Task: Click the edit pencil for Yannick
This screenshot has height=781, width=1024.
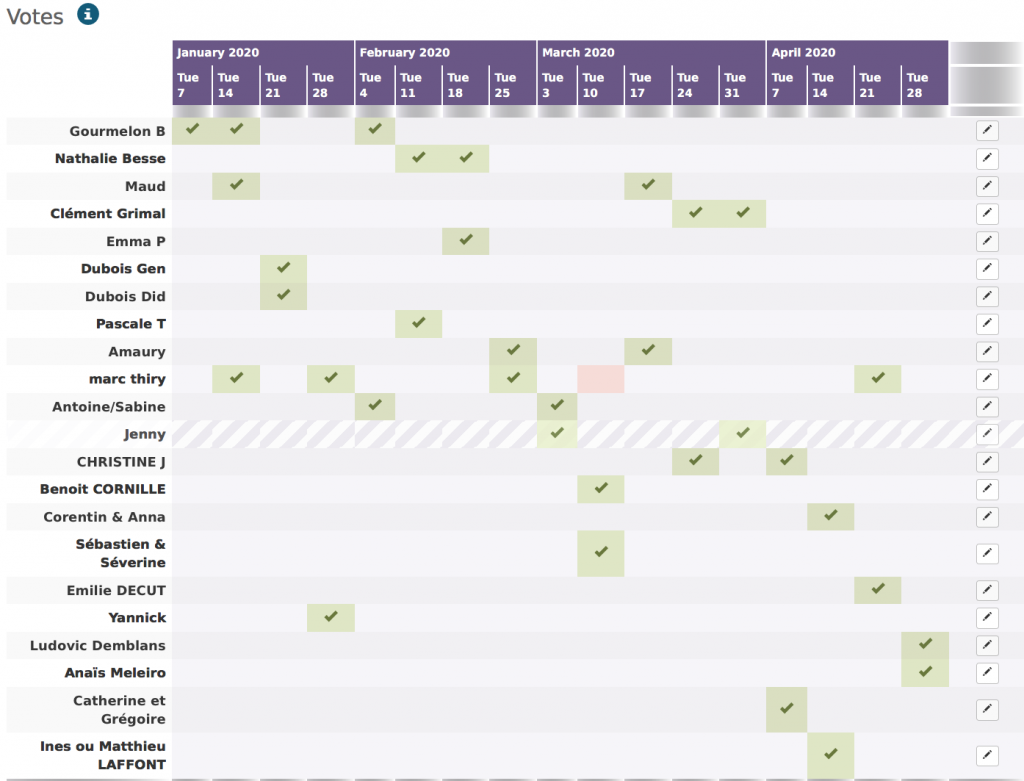Action: click(x=987, y=618)
